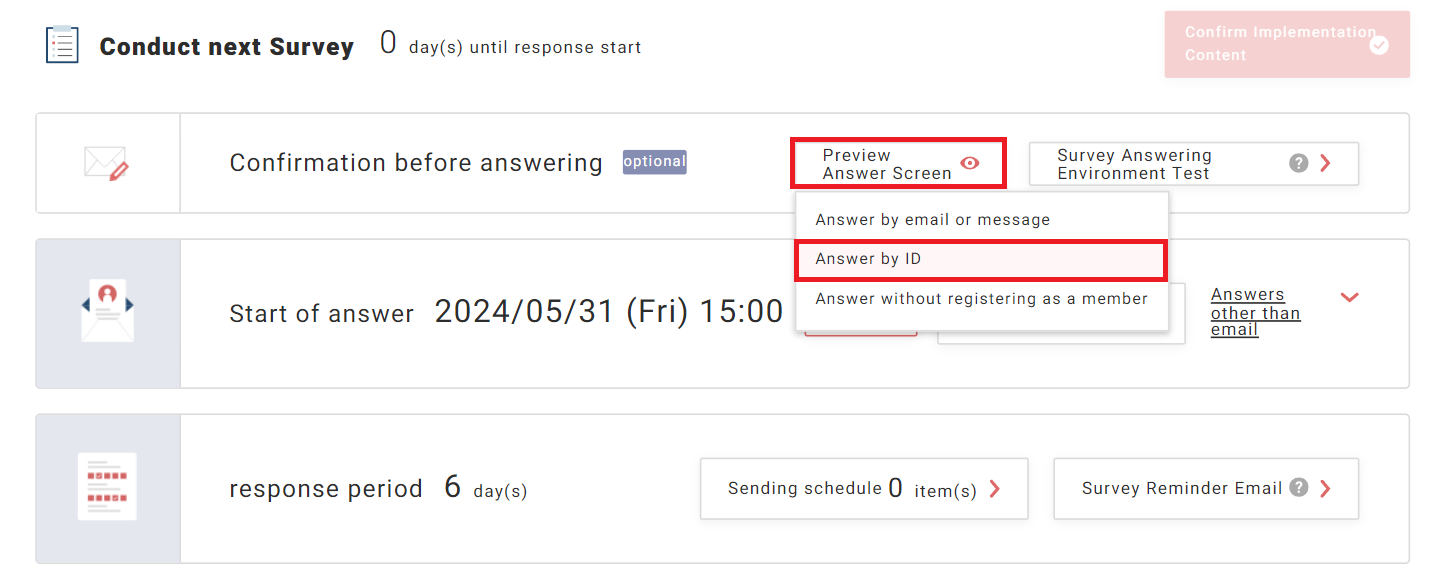This screenshot has width=1441, height=586.
Task: Open Survey Reminder Email settings
Action: [x=1205, y=489]
